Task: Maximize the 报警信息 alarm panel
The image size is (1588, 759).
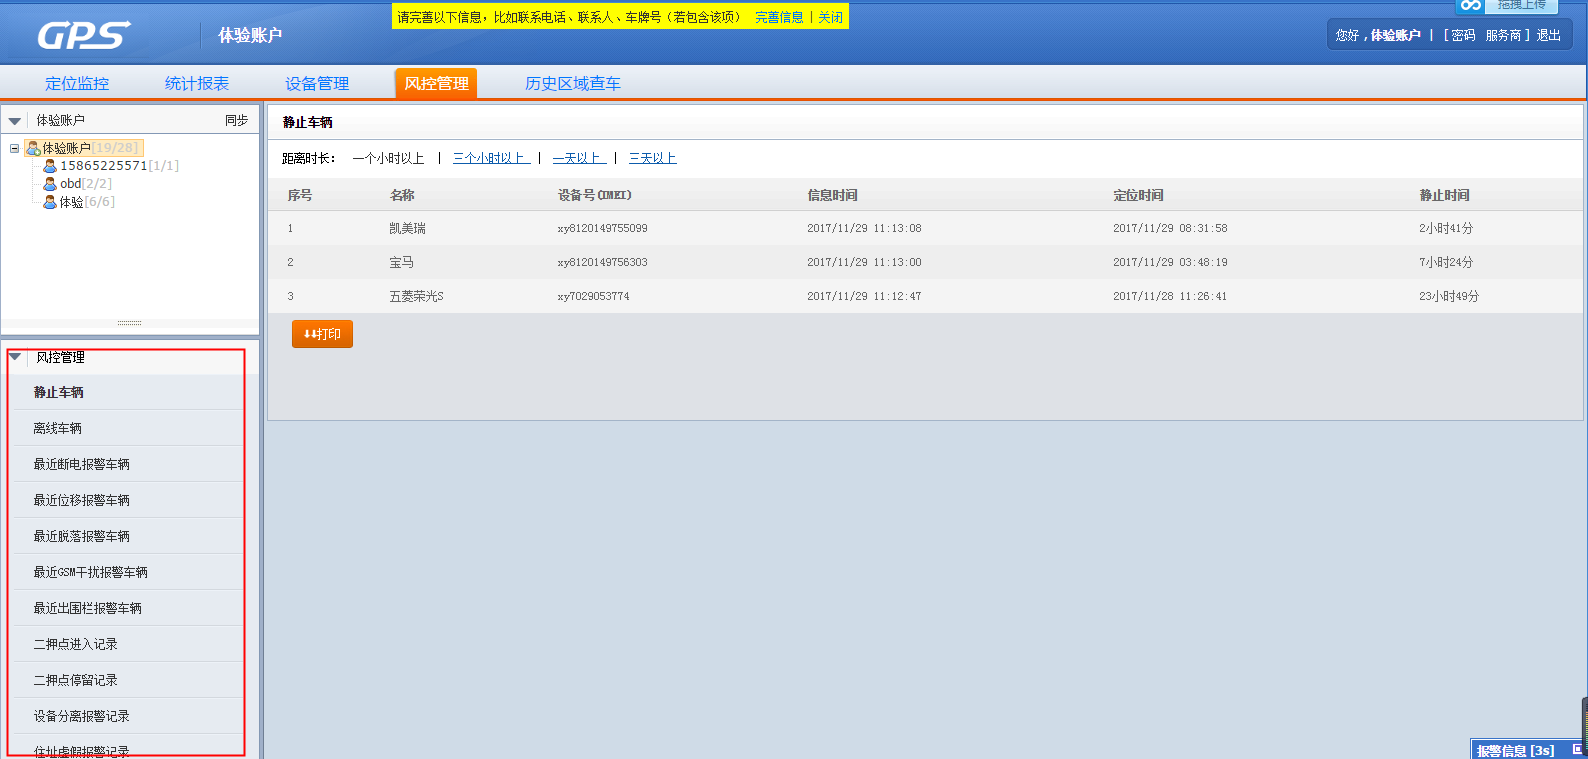Action: [x=1577, y=750]
